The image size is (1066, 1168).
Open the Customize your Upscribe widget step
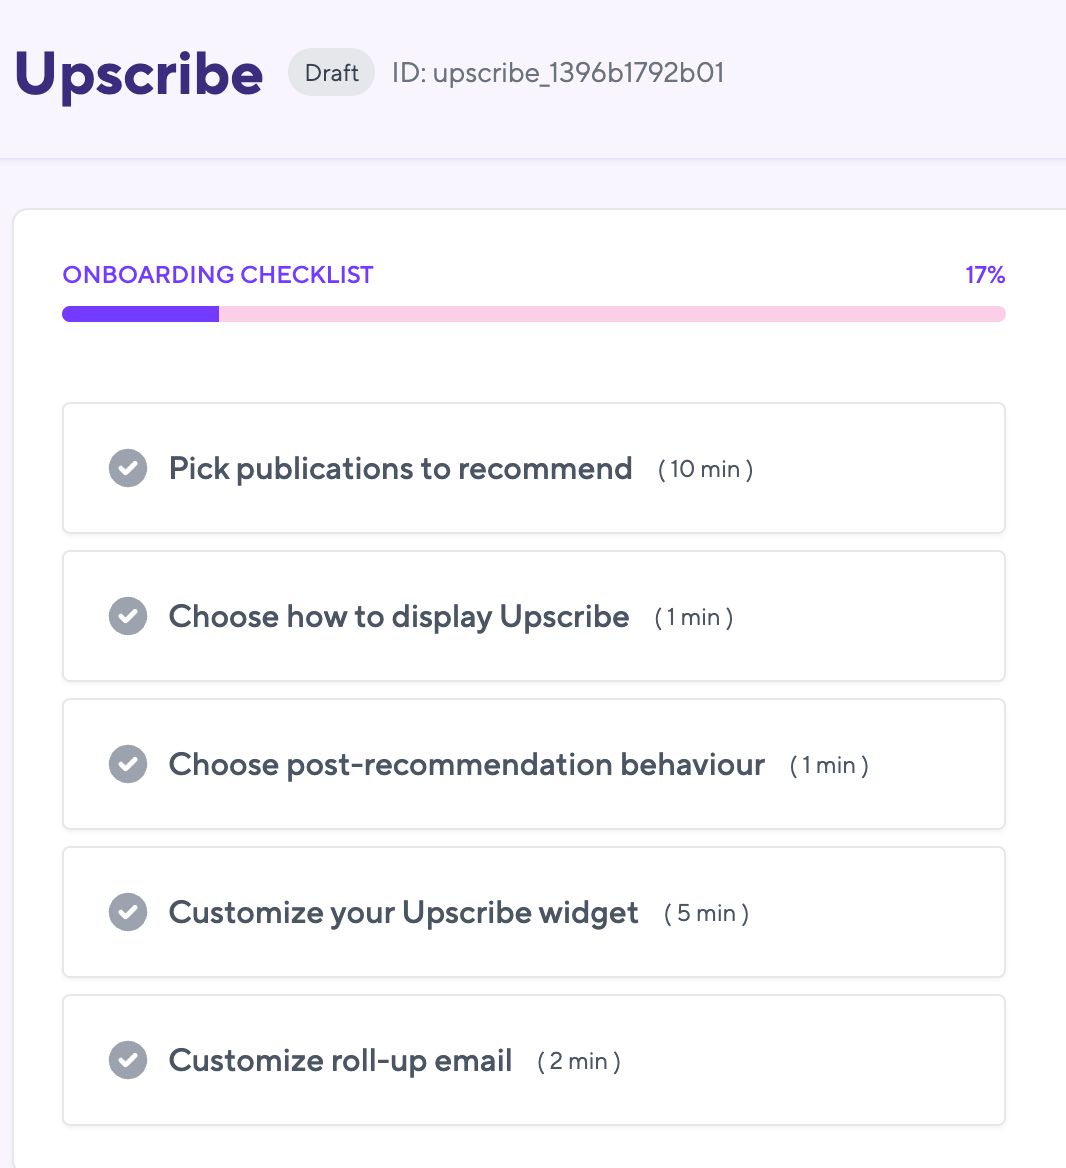pyautogui.click(x=403, y=912)
